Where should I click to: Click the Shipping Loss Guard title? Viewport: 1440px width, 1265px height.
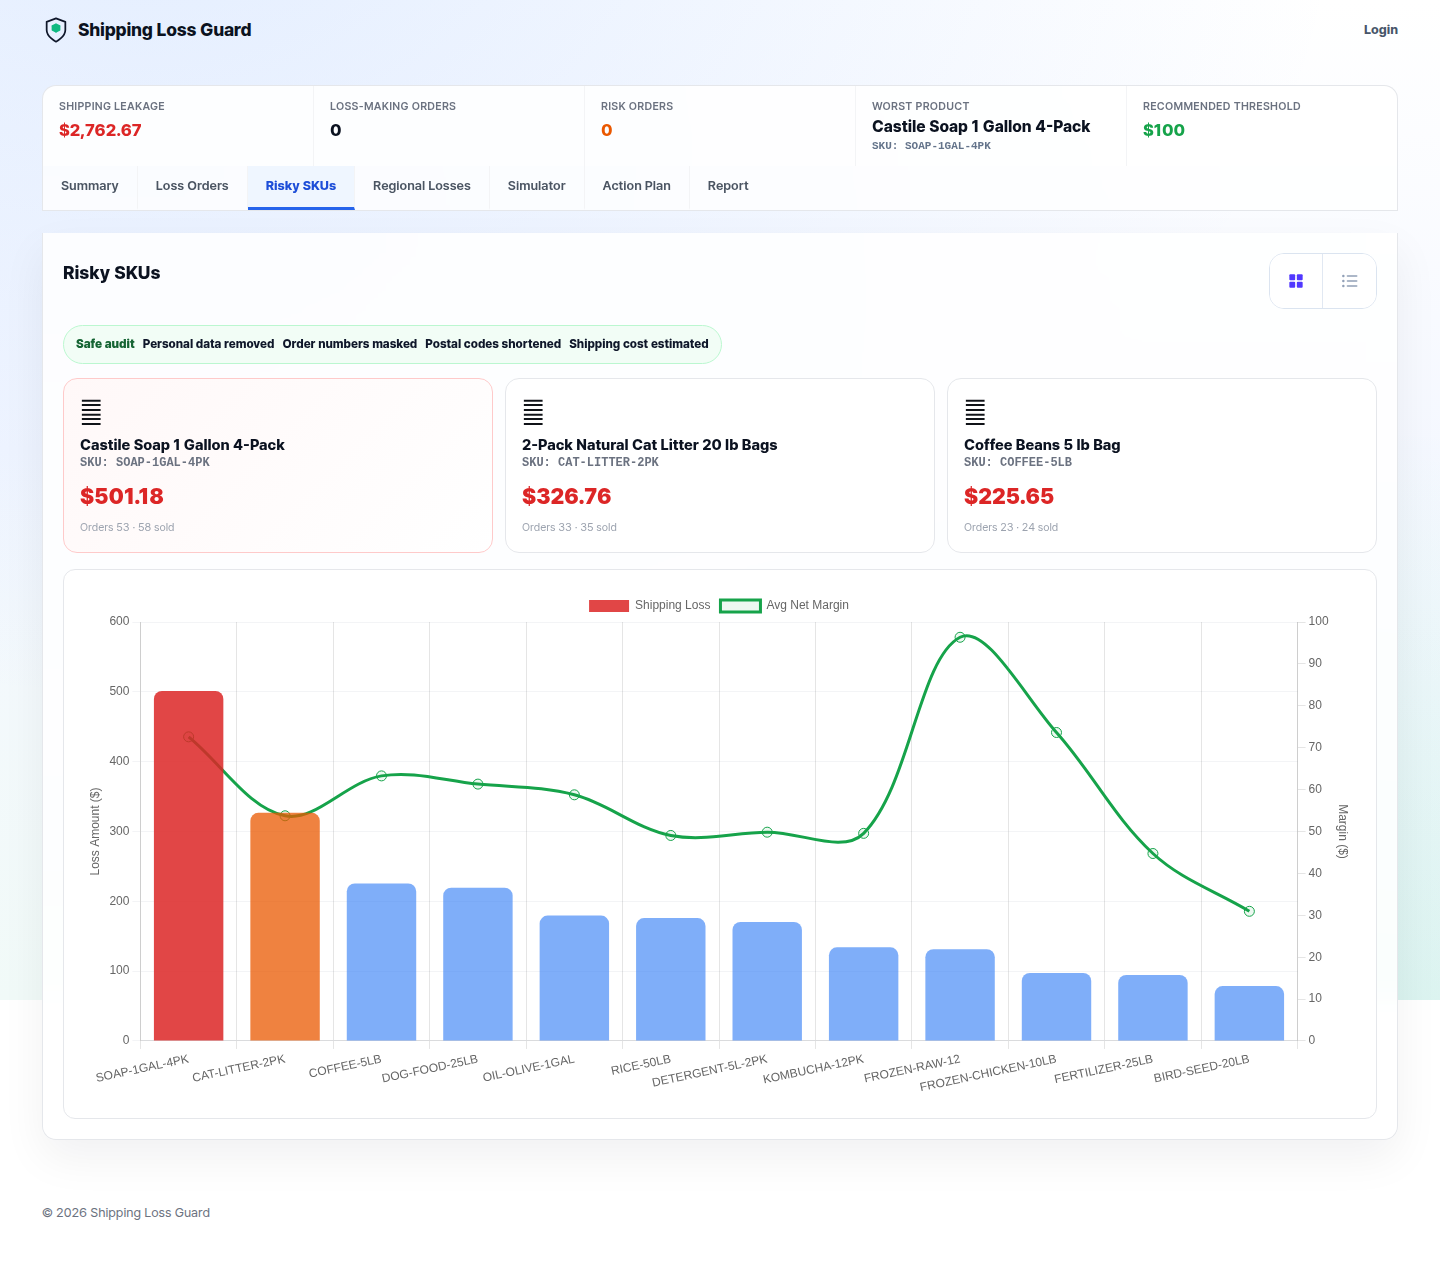click(x=165, y=30)
